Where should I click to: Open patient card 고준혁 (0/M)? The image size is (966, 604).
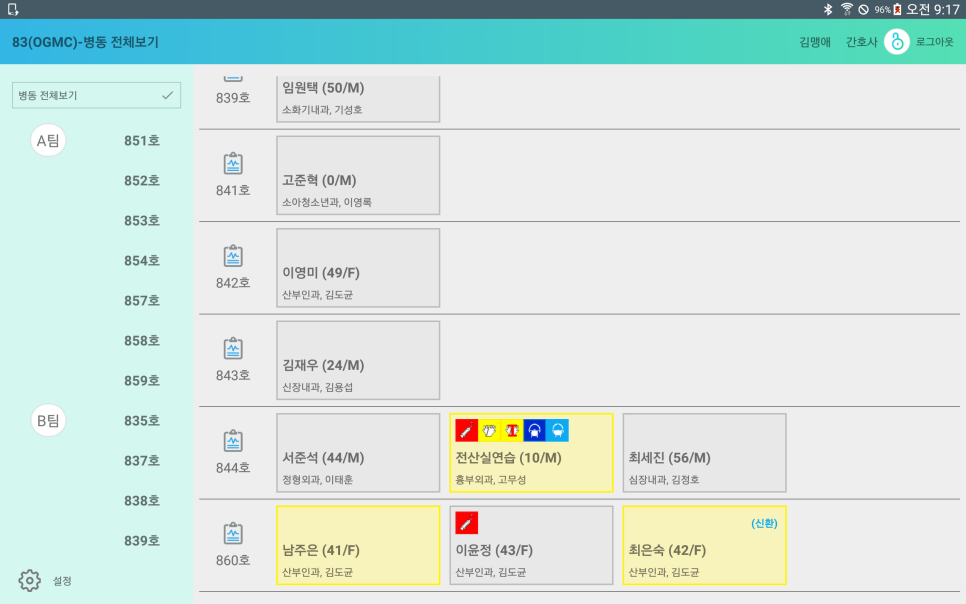tap(358, 176)
